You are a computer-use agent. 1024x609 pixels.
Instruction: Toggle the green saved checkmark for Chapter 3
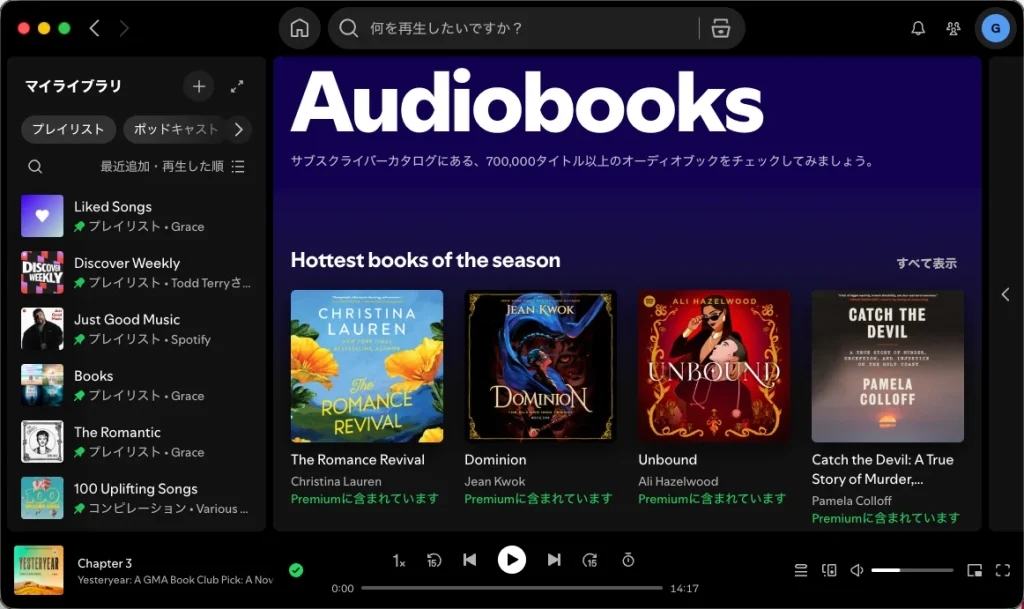[296, 570]
